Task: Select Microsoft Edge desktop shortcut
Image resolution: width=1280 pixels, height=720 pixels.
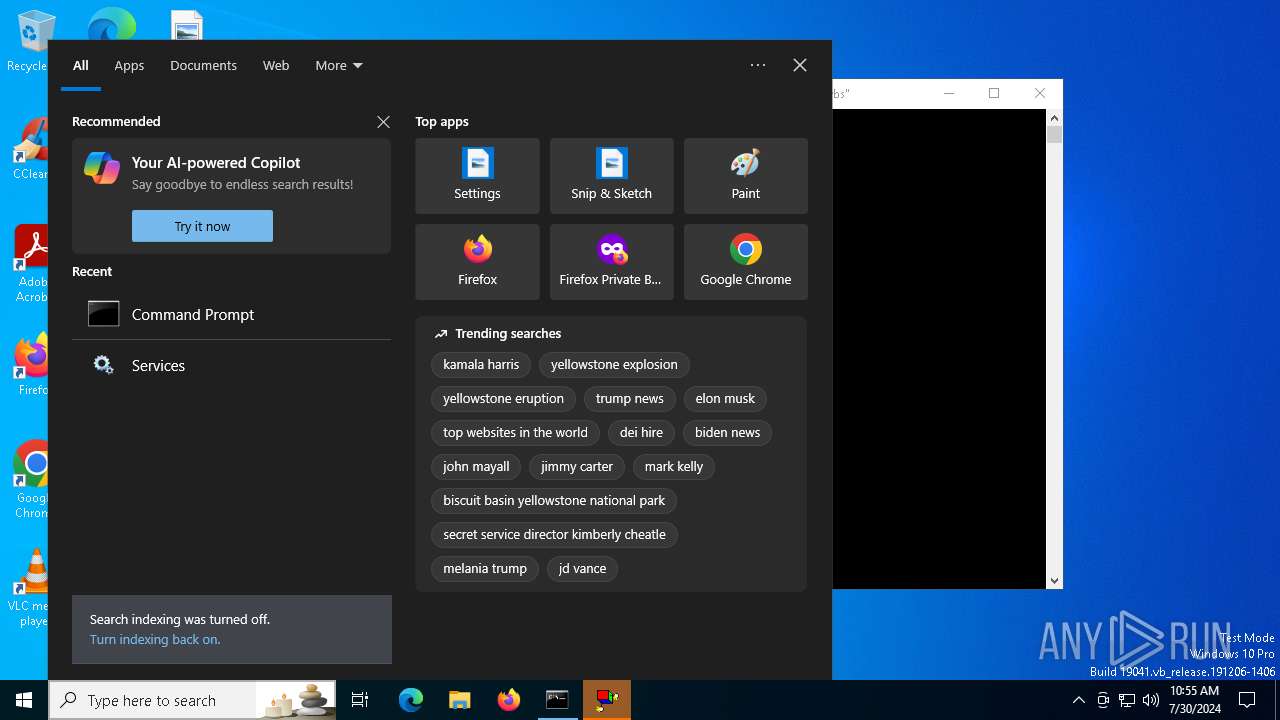Action: [x=112, y=24]
